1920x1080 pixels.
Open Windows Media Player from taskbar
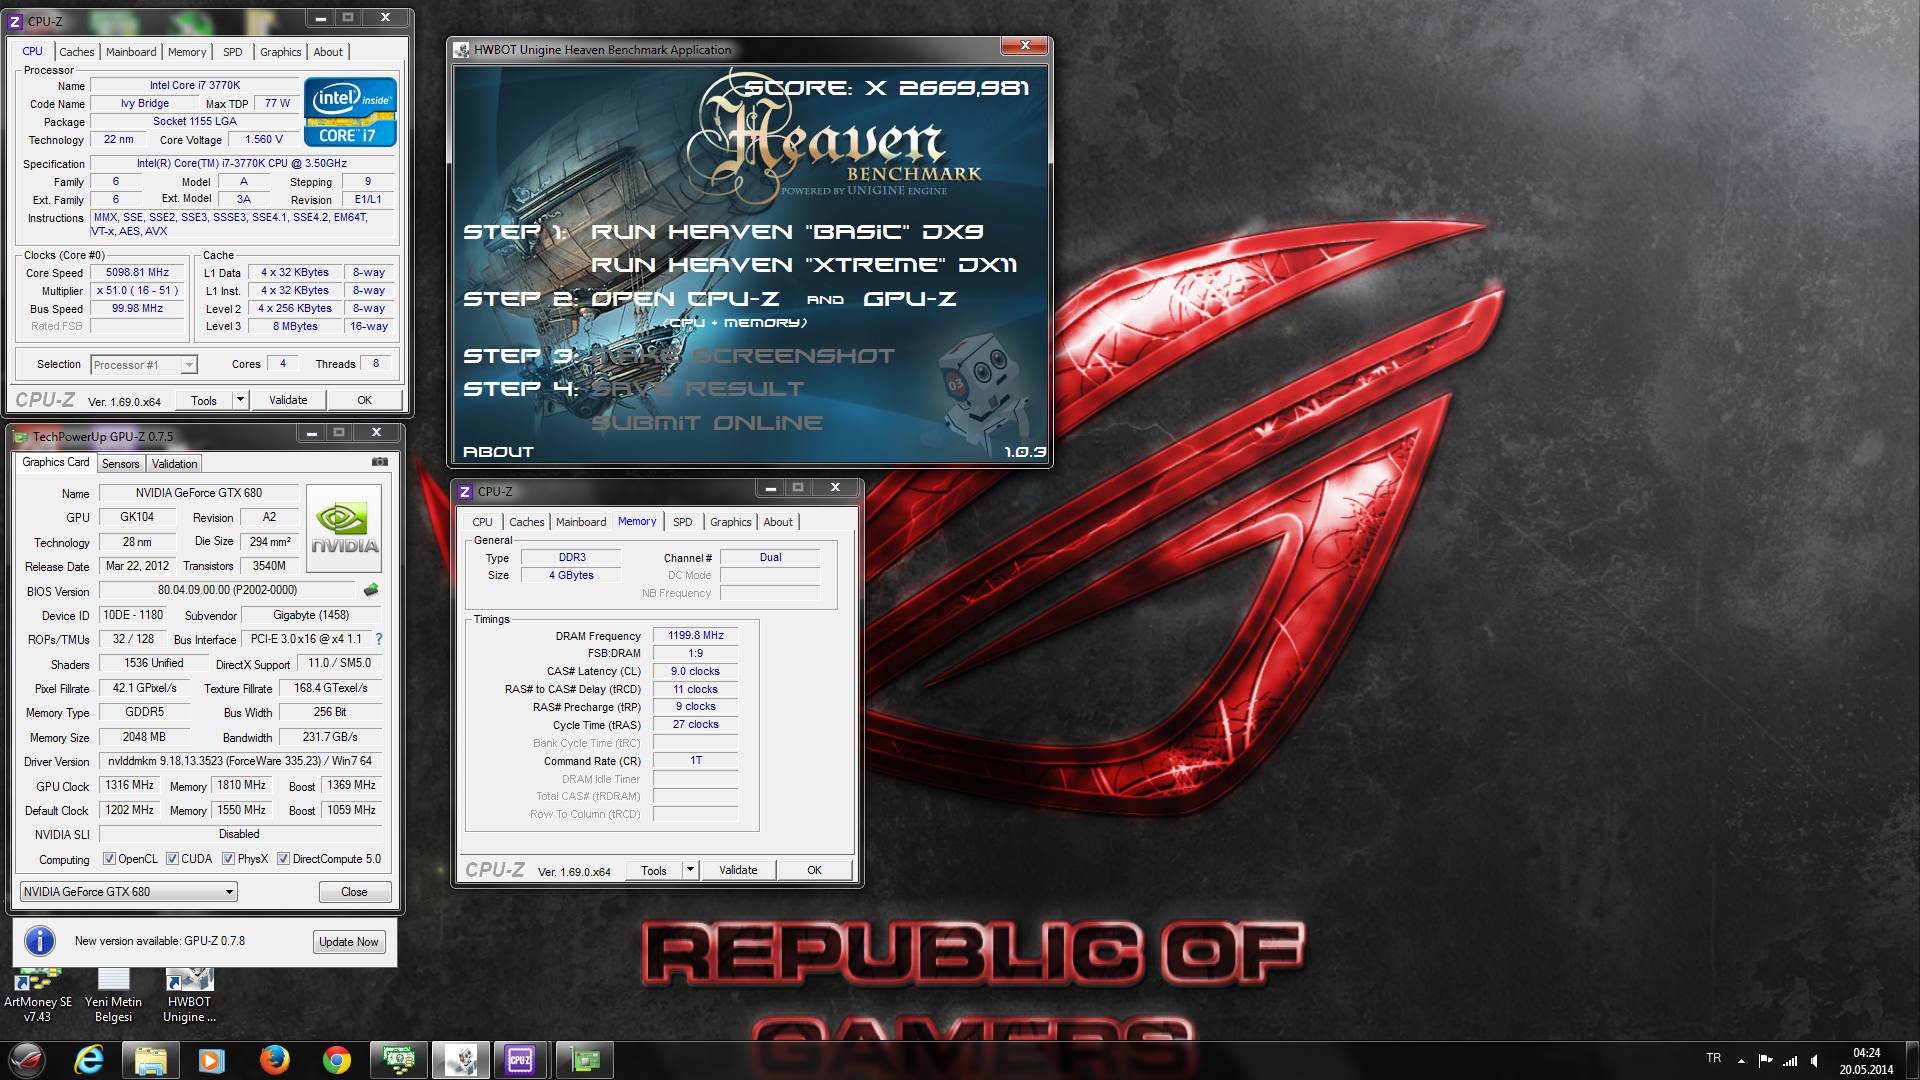click(211, 1060)
